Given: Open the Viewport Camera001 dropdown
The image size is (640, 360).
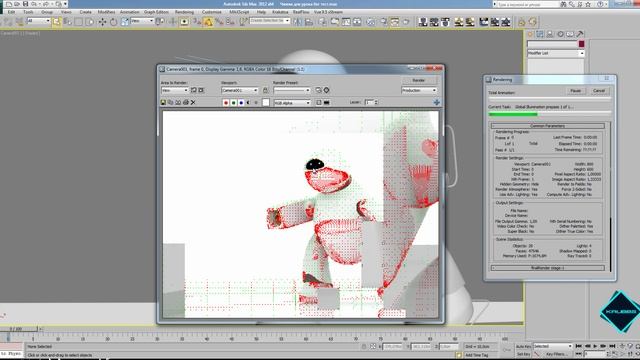Looking at the screenshot, I should pos(240,90).
